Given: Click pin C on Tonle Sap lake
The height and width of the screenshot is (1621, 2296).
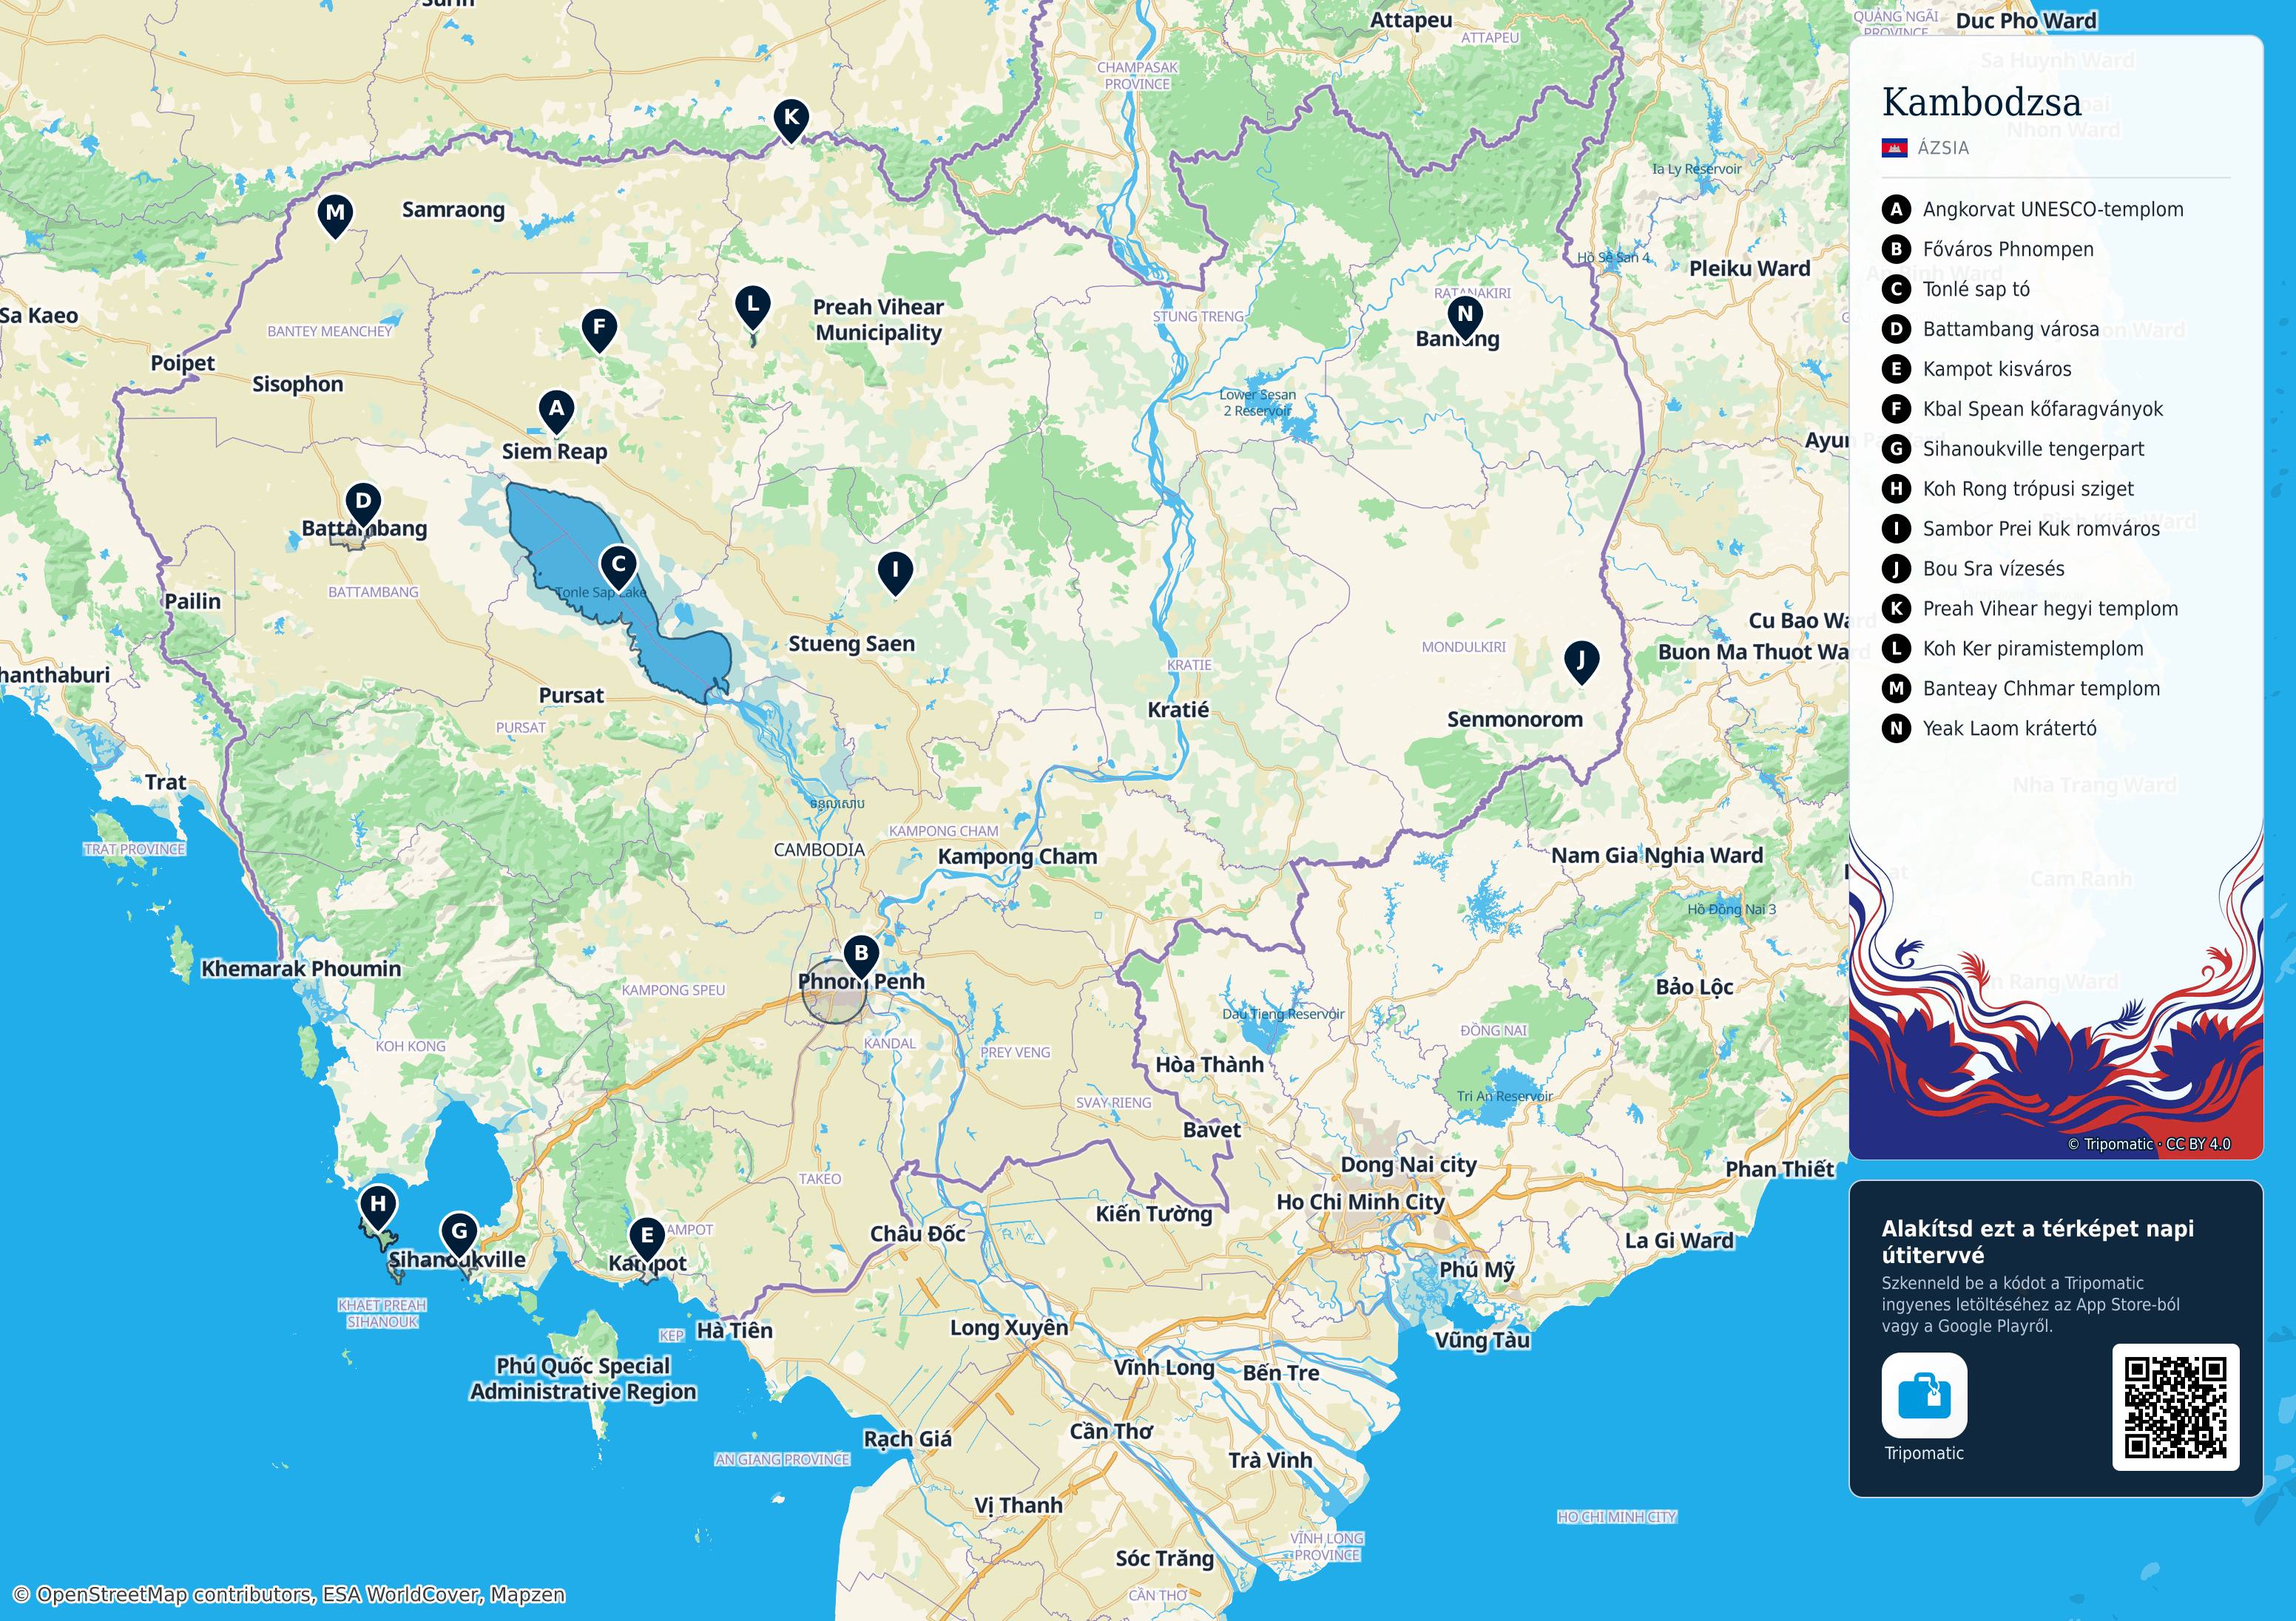Looking at the screenshot, I should coord(618,567).
